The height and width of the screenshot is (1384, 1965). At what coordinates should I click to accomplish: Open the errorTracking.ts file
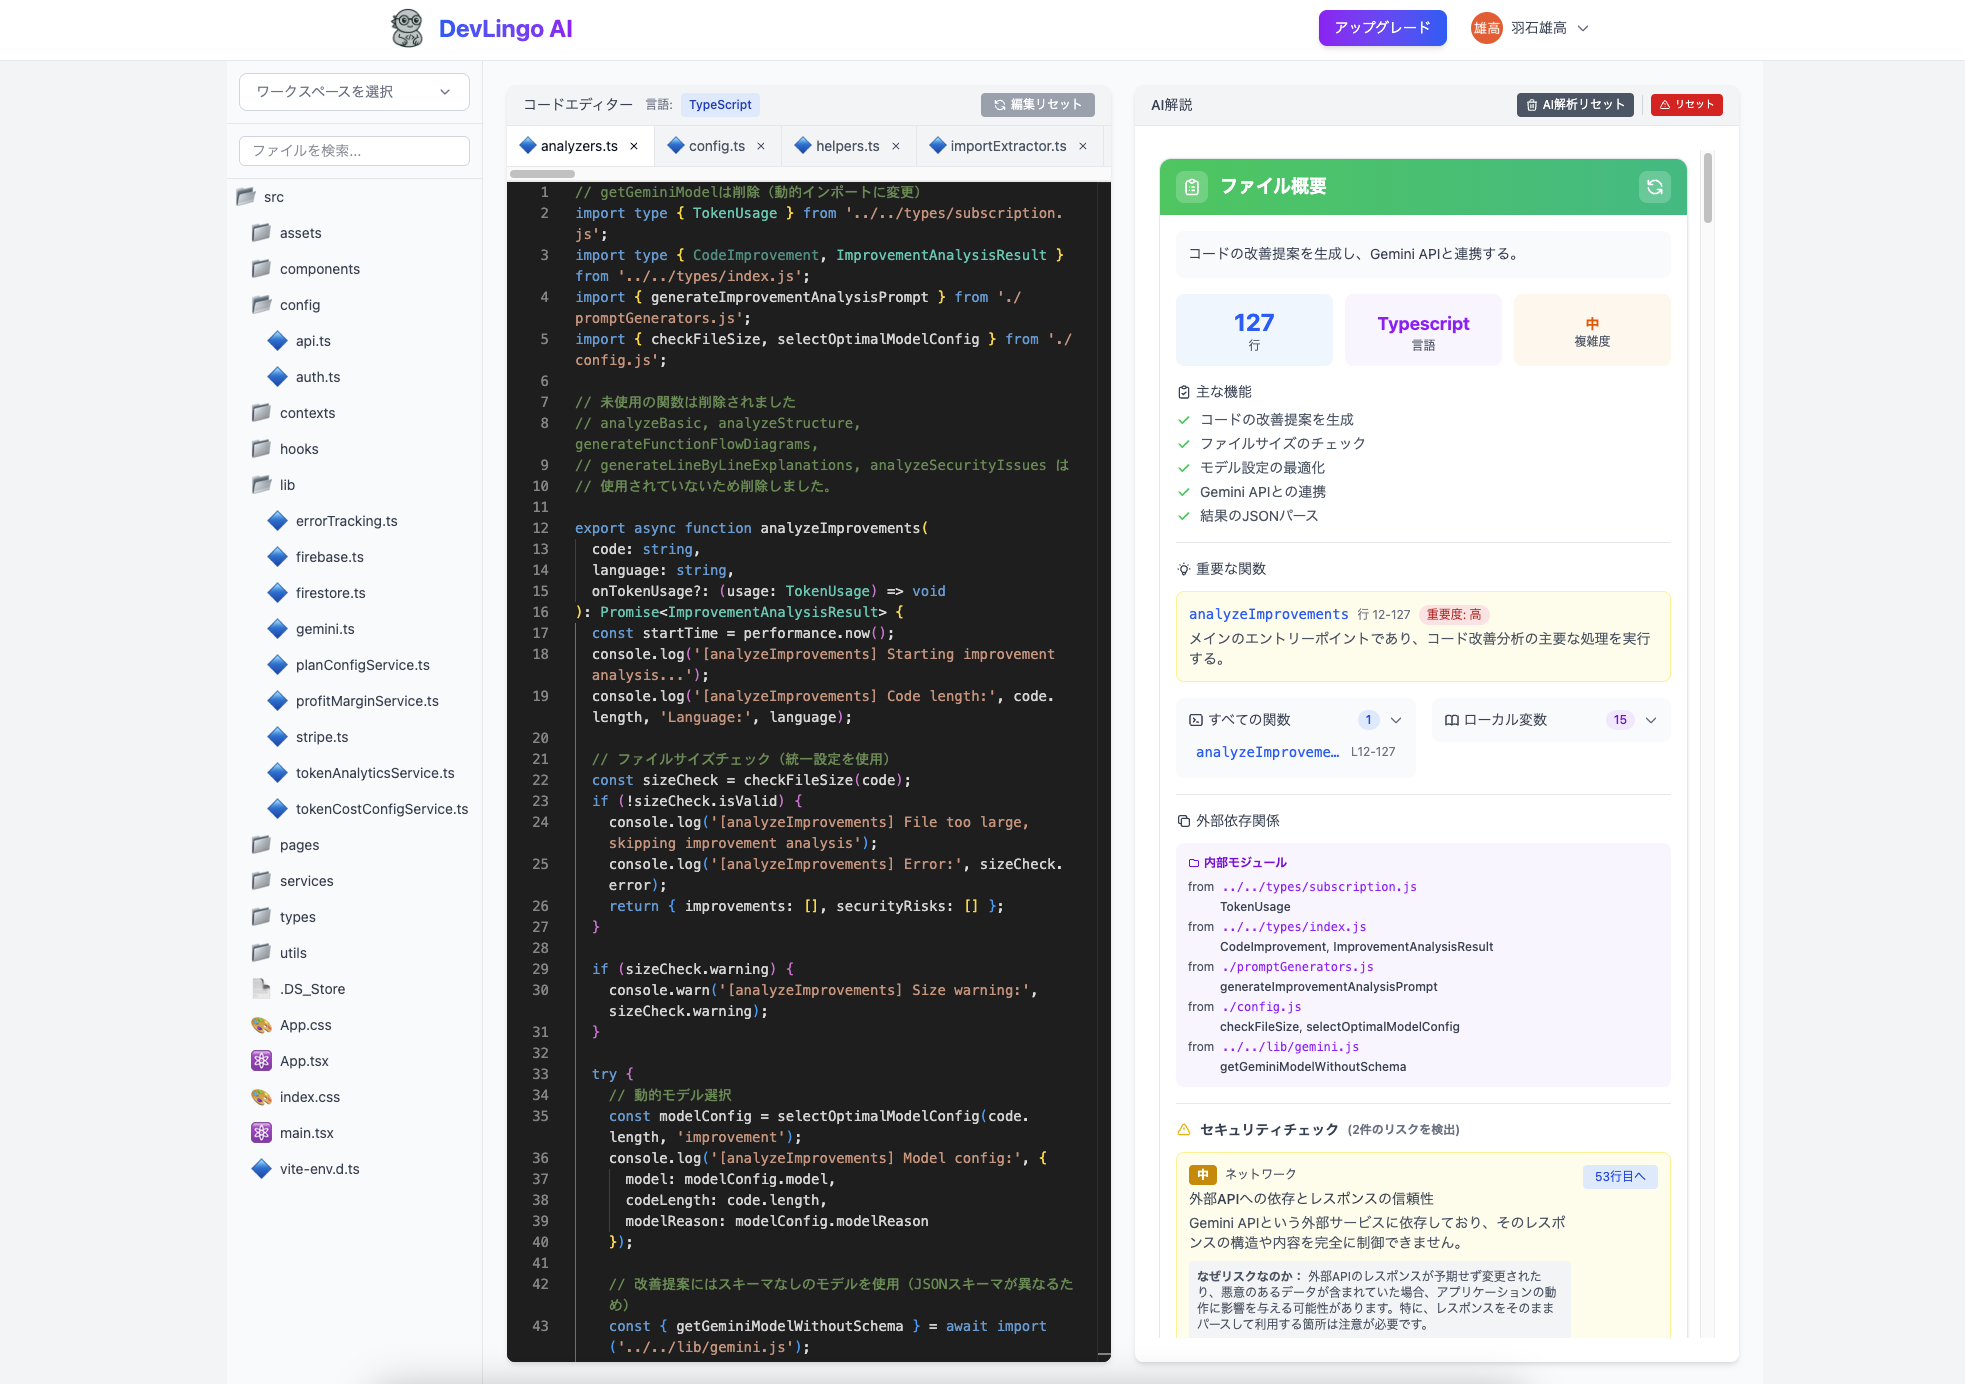tap(346, 520)
